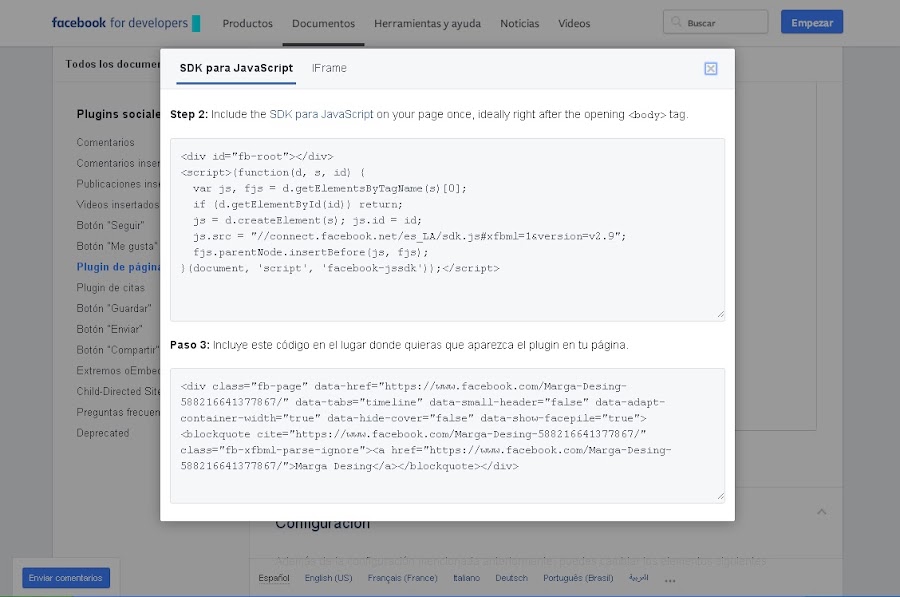Viewport: 900px width, 597px height.
Task: Open Plugin de citas in the sidebar
Action: pyautogui.click(x=111, y=288)
